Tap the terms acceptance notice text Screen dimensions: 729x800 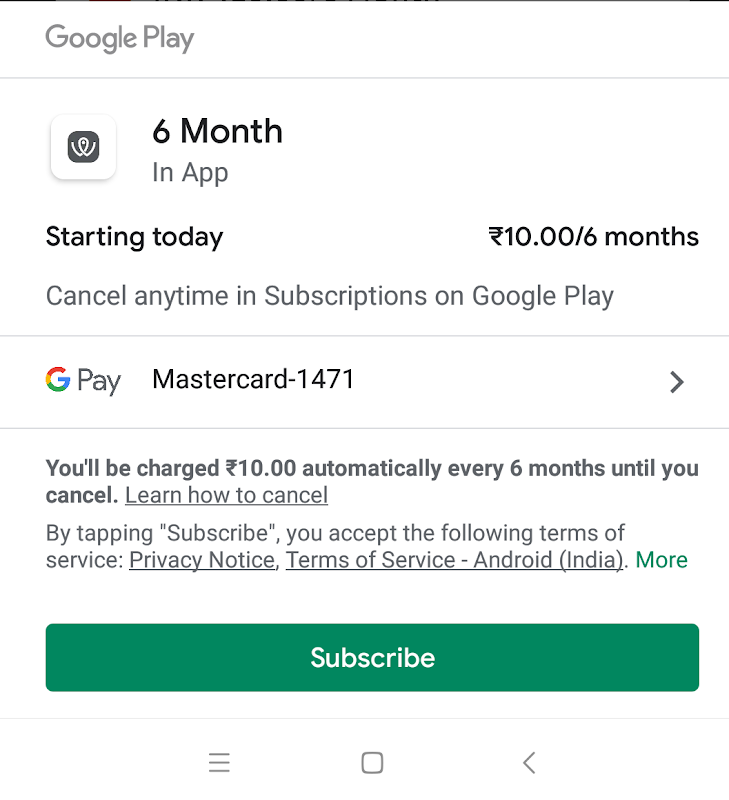click(x=335, y=533)
